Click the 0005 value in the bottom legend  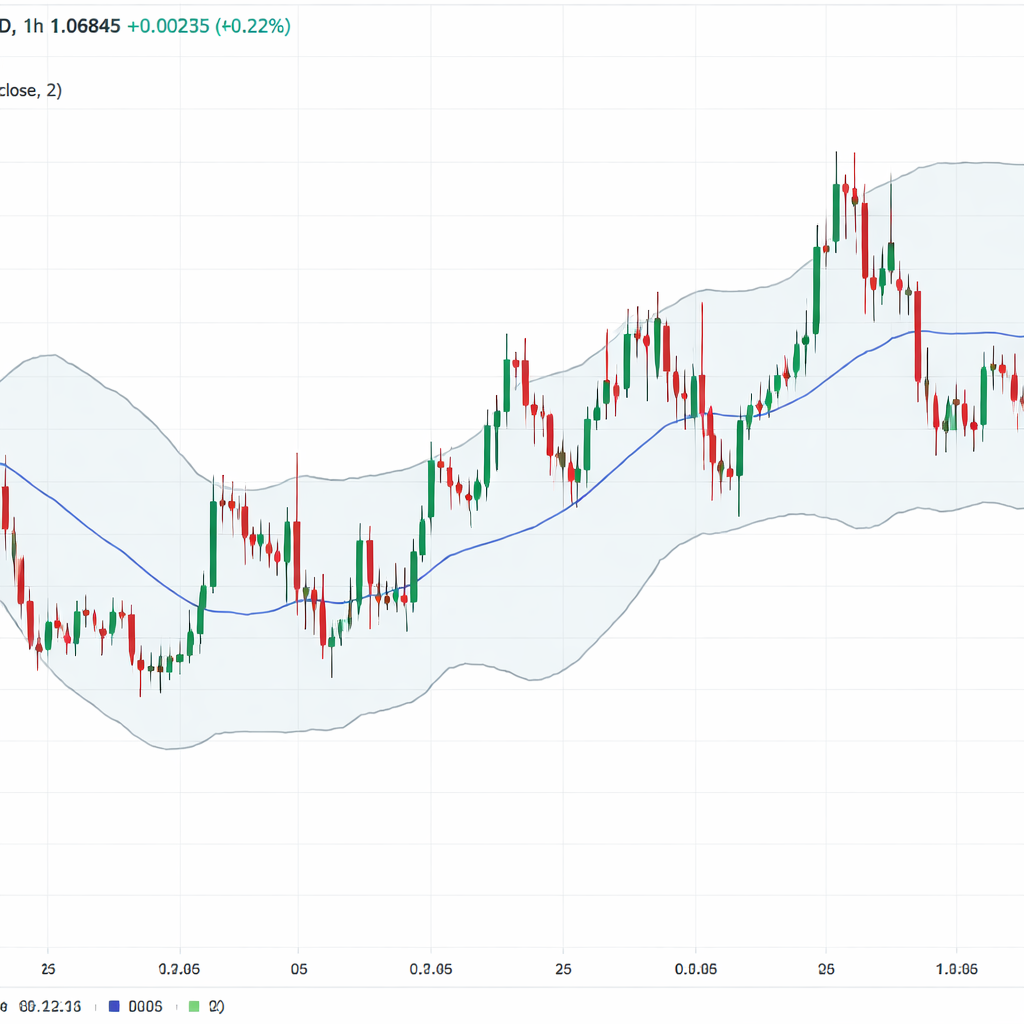point(147,1006)
